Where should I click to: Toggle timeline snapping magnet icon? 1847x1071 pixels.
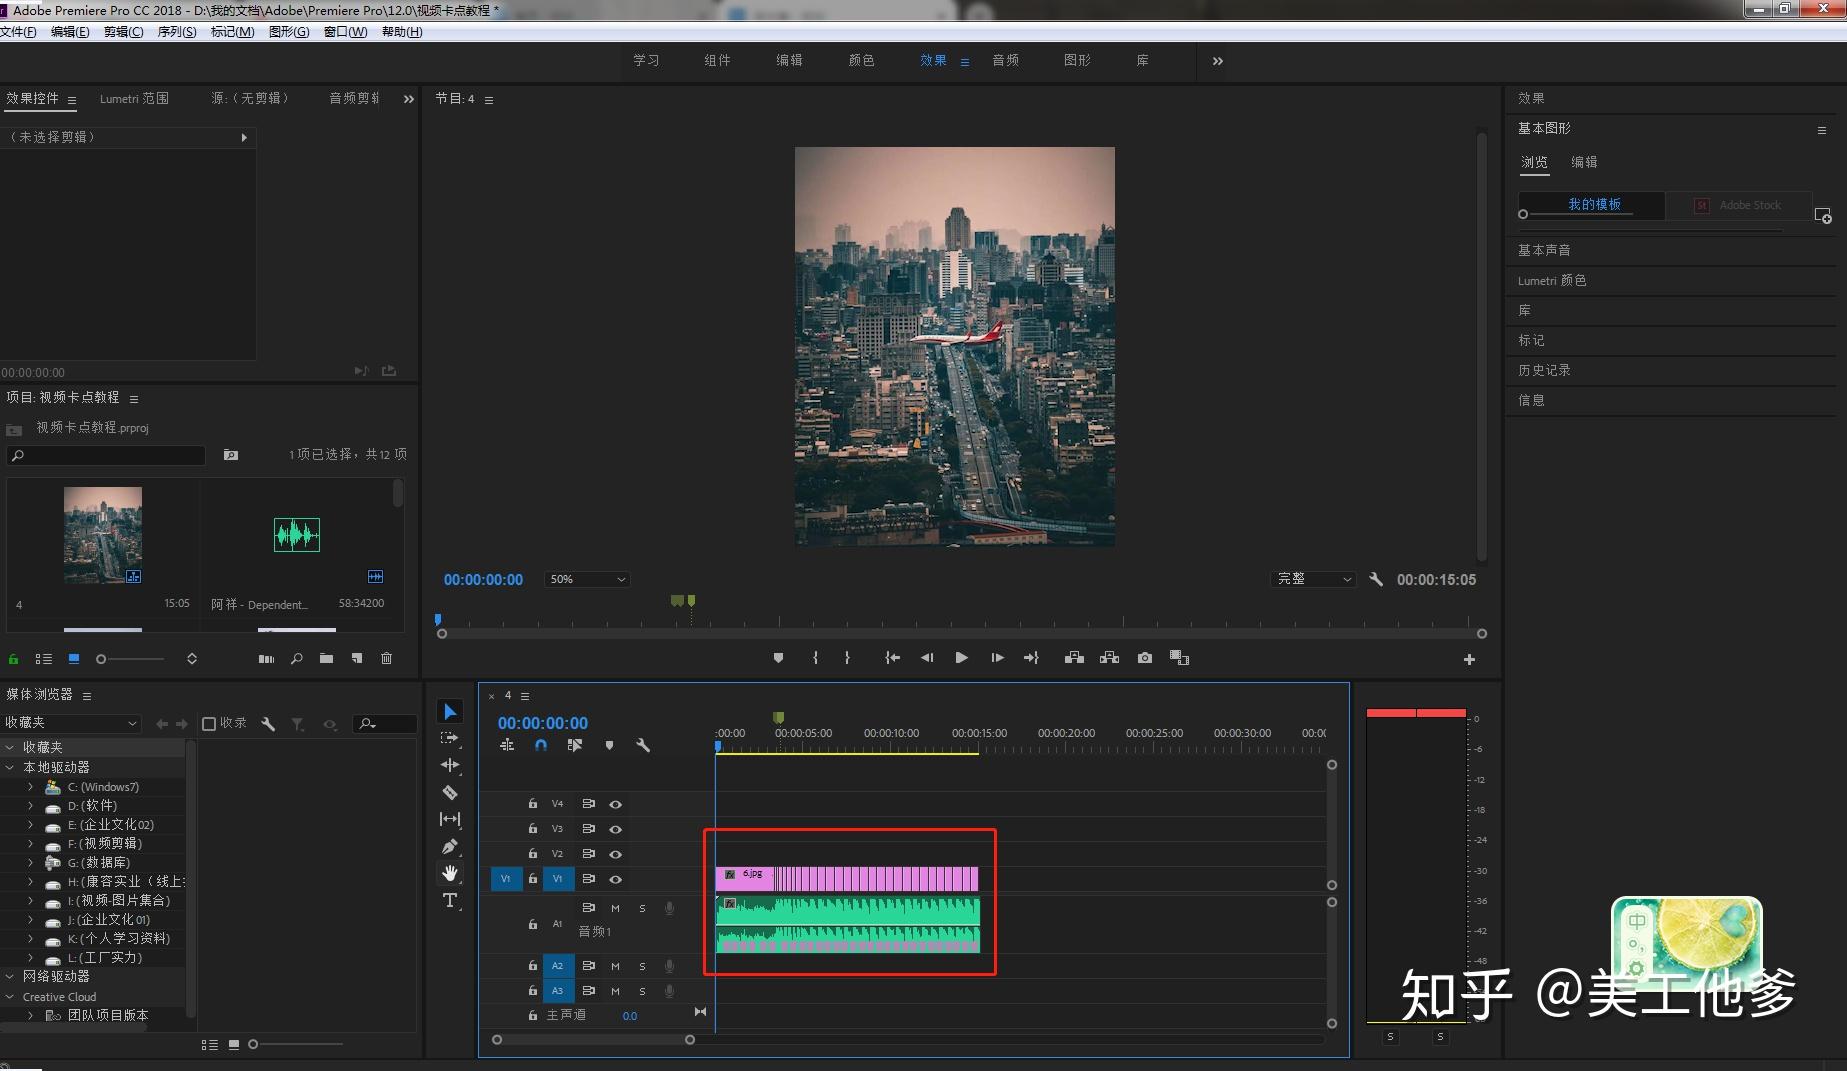pos(541,745)
